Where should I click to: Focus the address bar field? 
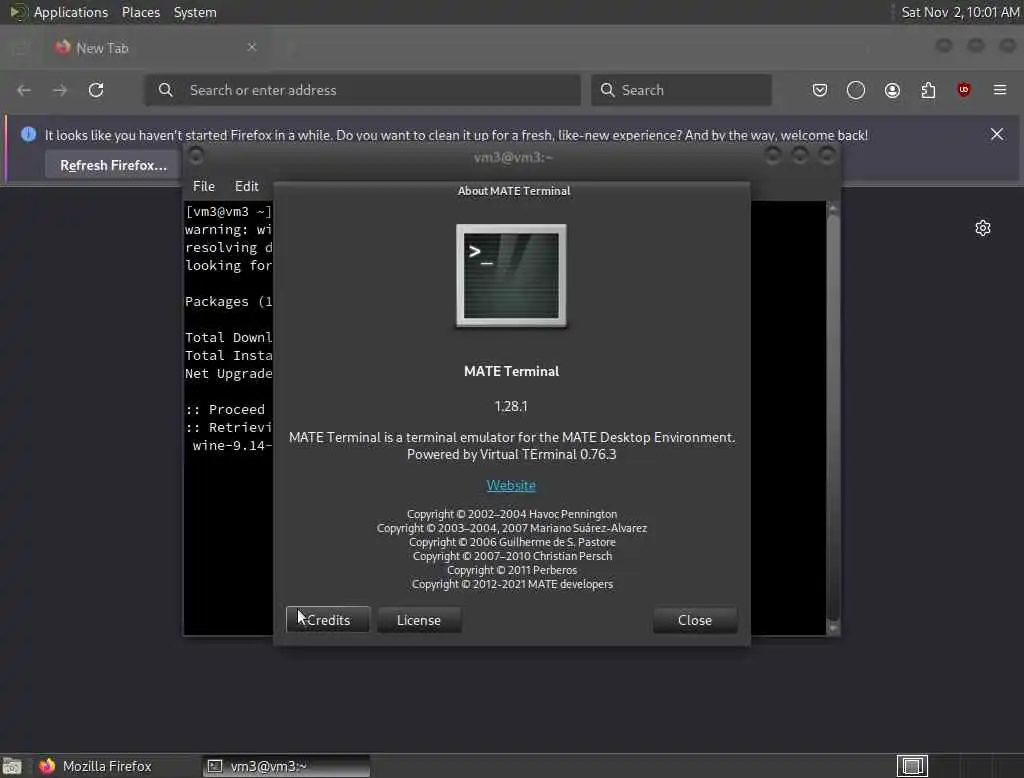click(x=362, y=90)
